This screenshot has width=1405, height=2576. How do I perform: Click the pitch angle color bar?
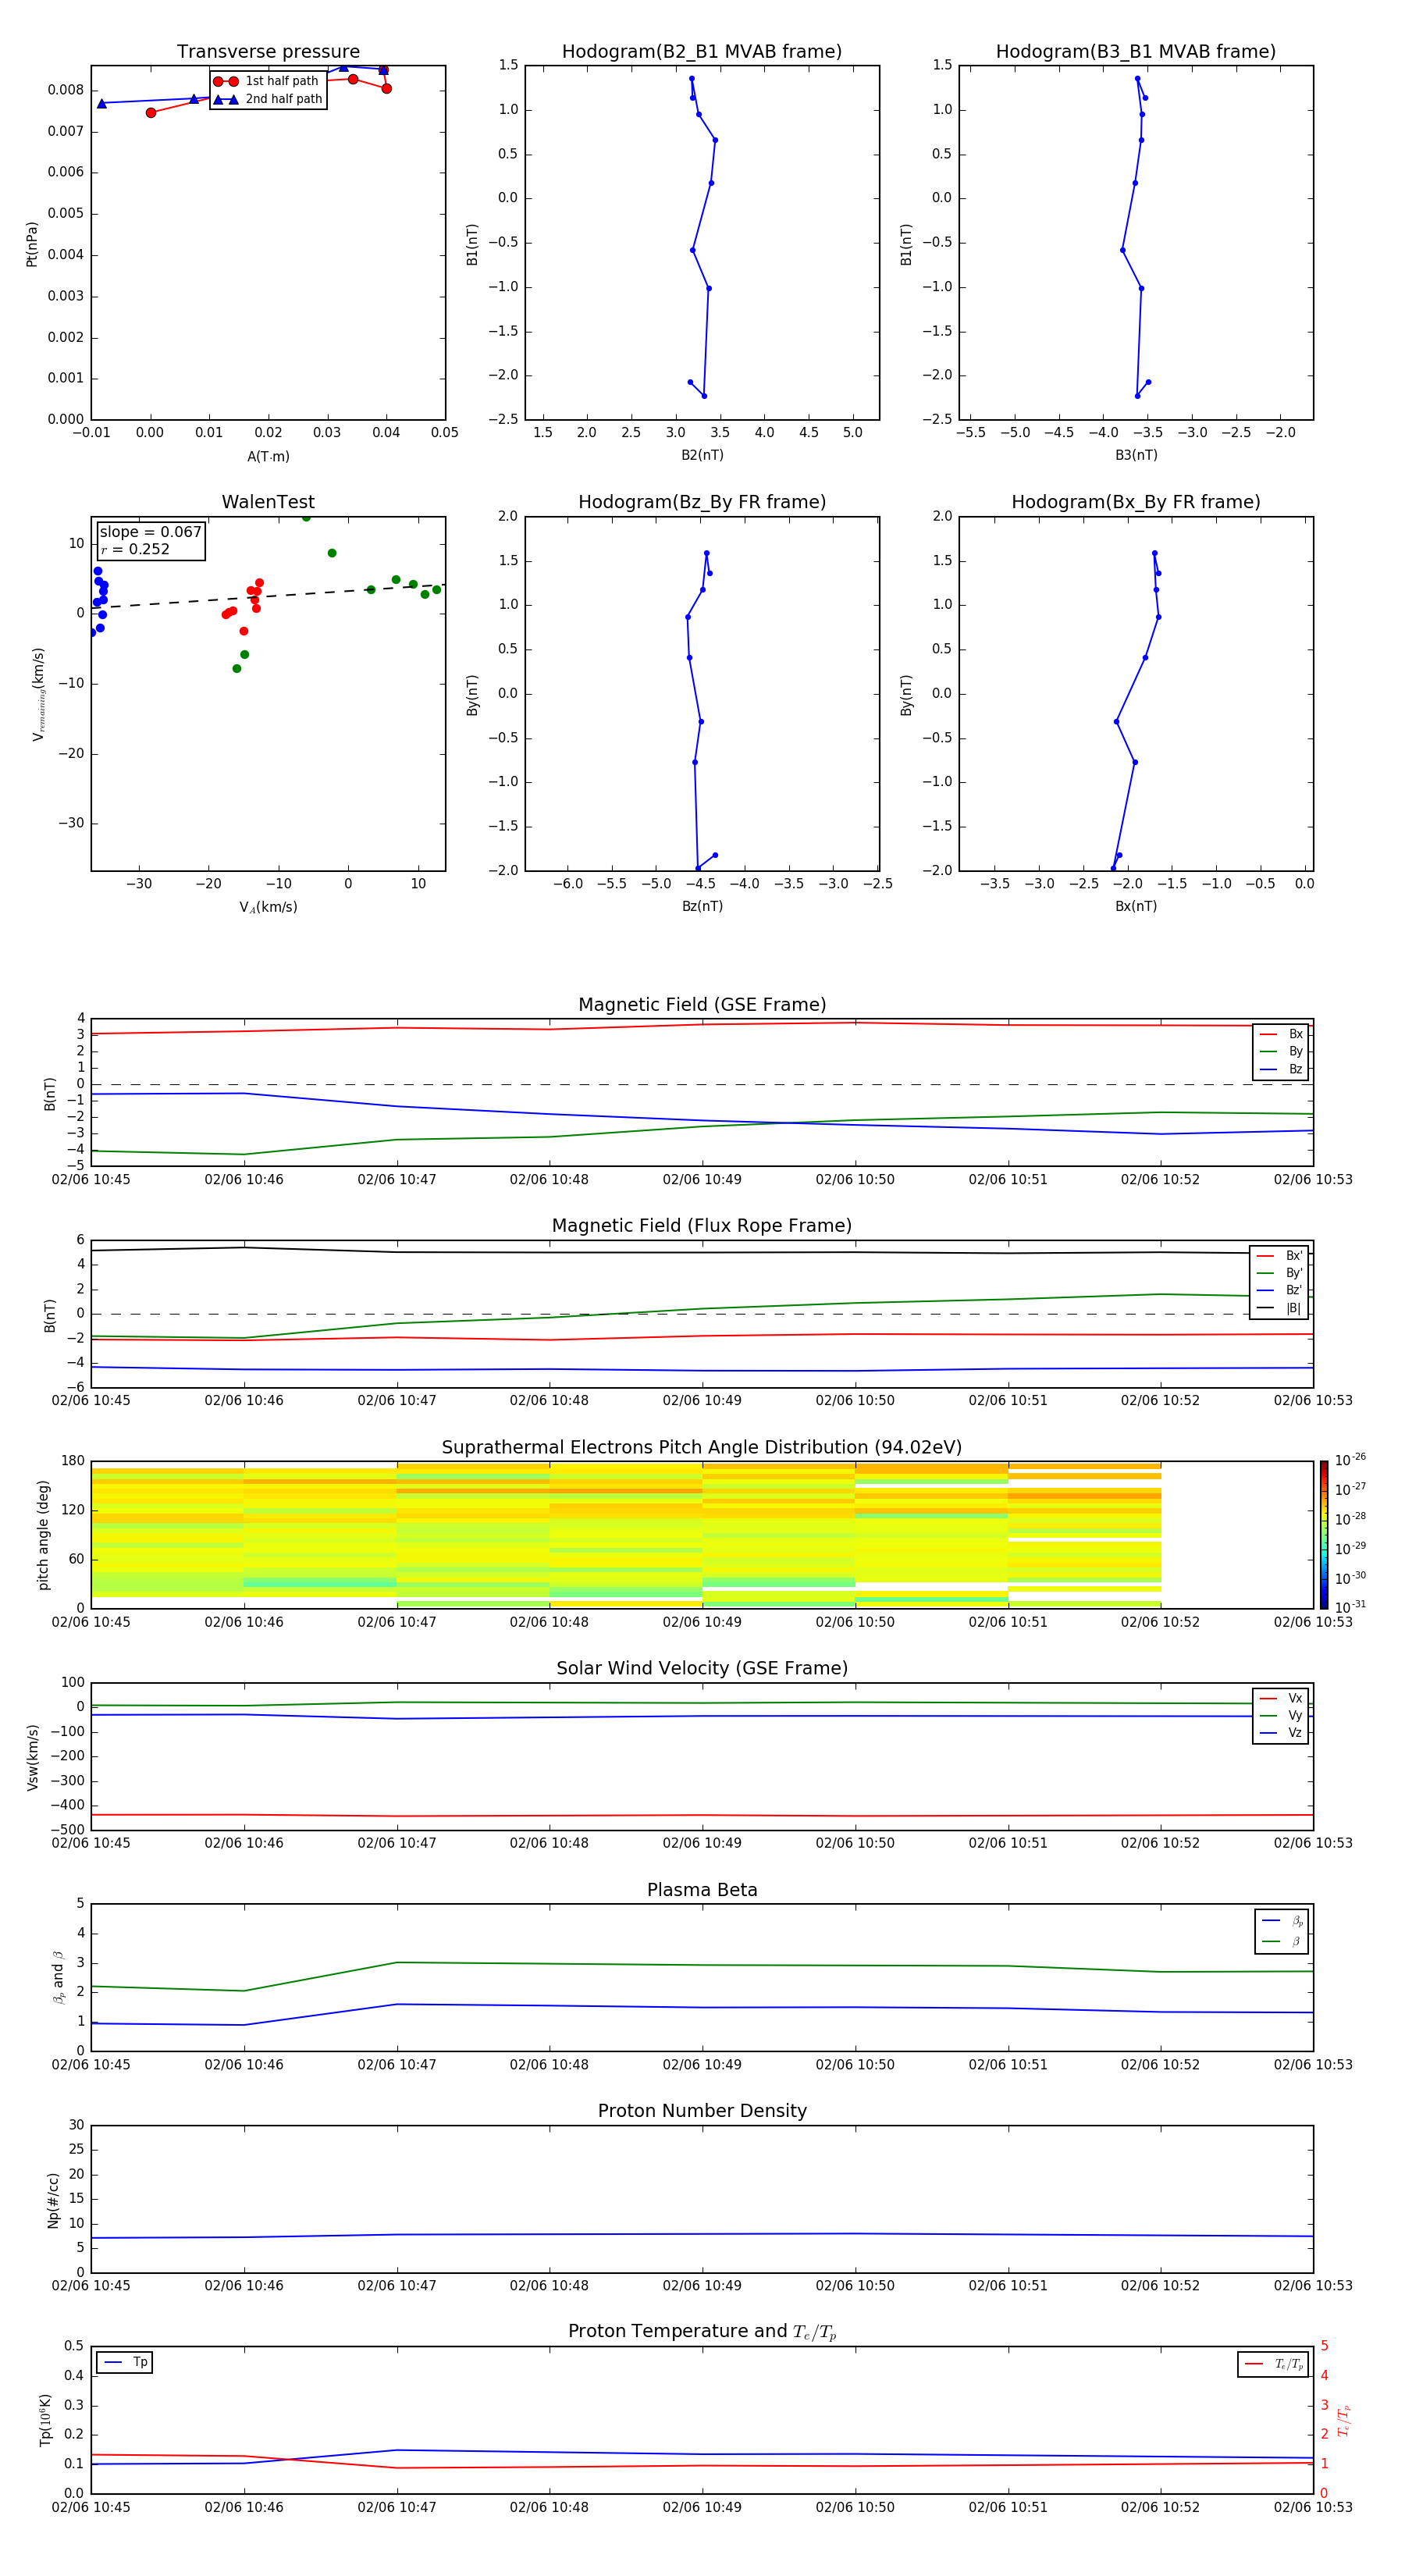tap(1324, 1535)
